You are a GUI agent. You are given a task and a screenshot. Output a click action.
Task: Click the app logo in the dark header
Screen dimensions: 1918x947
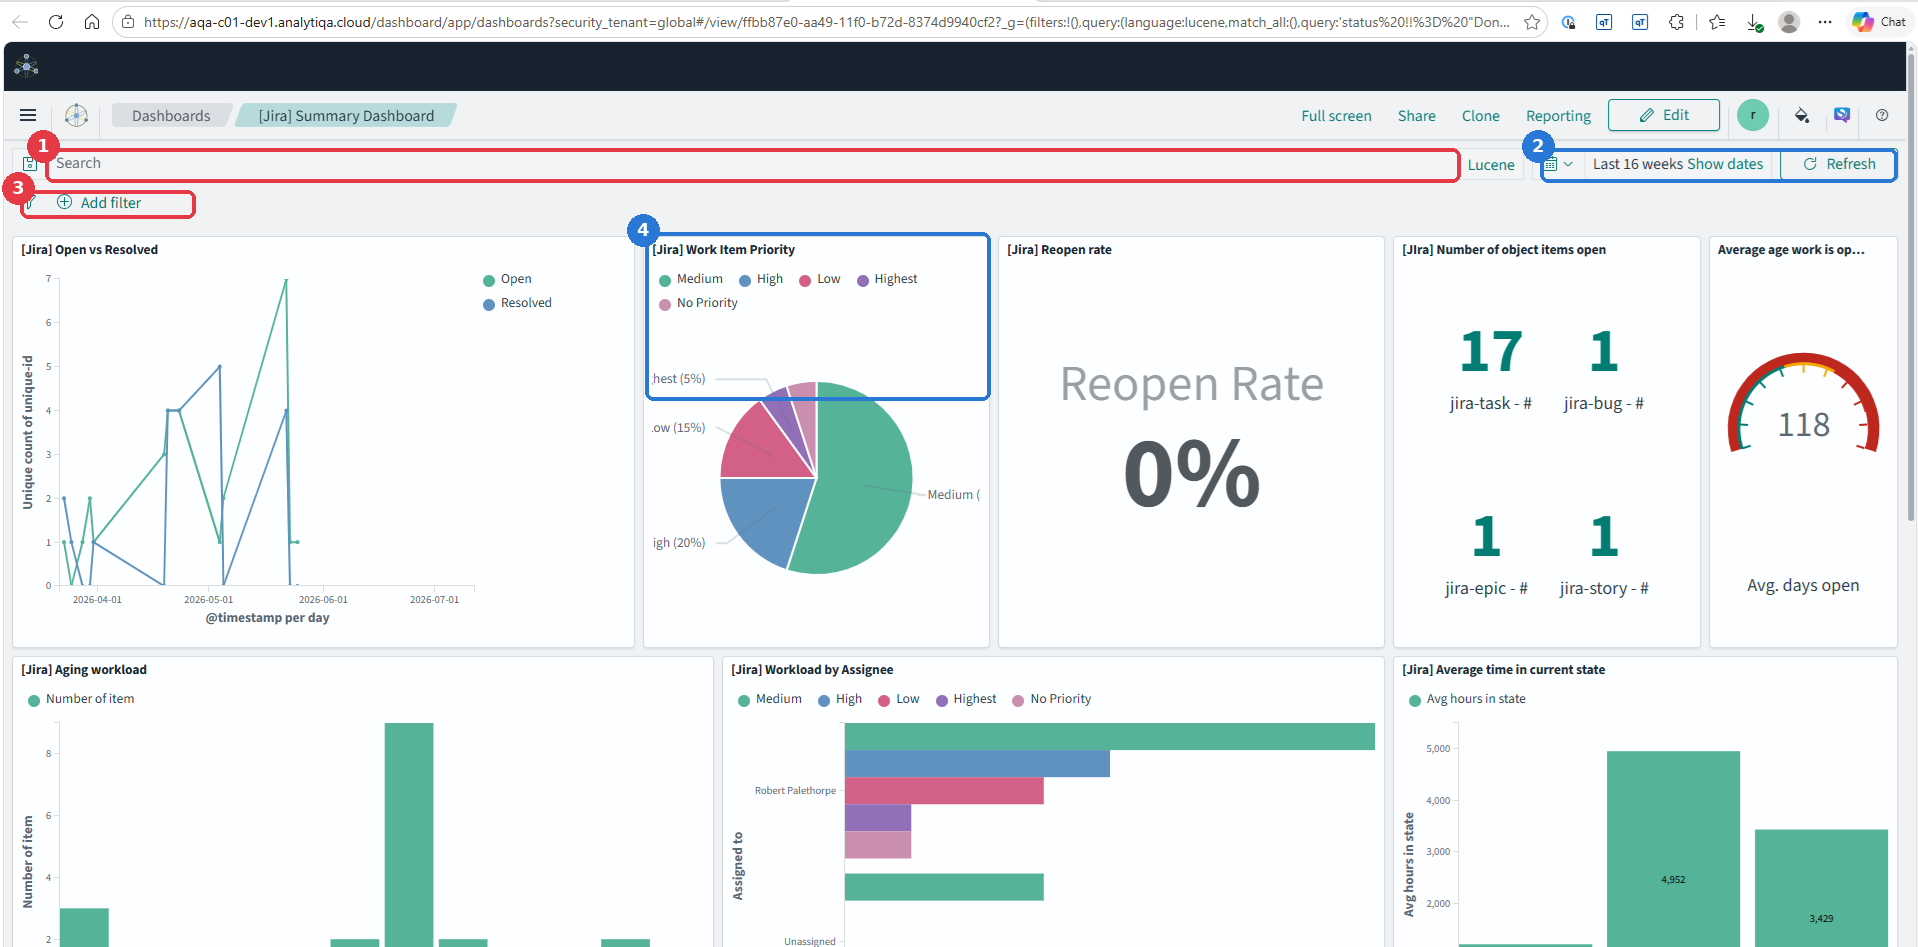(x=27, y=66)
